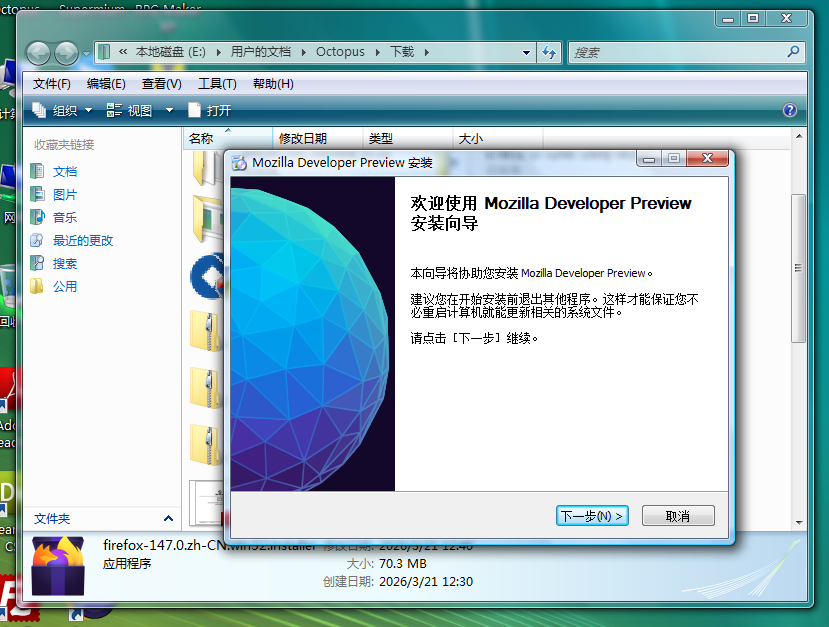Click the explorer back arrow button
Viewport: 829px width, 627px height.
coord(39,53)
